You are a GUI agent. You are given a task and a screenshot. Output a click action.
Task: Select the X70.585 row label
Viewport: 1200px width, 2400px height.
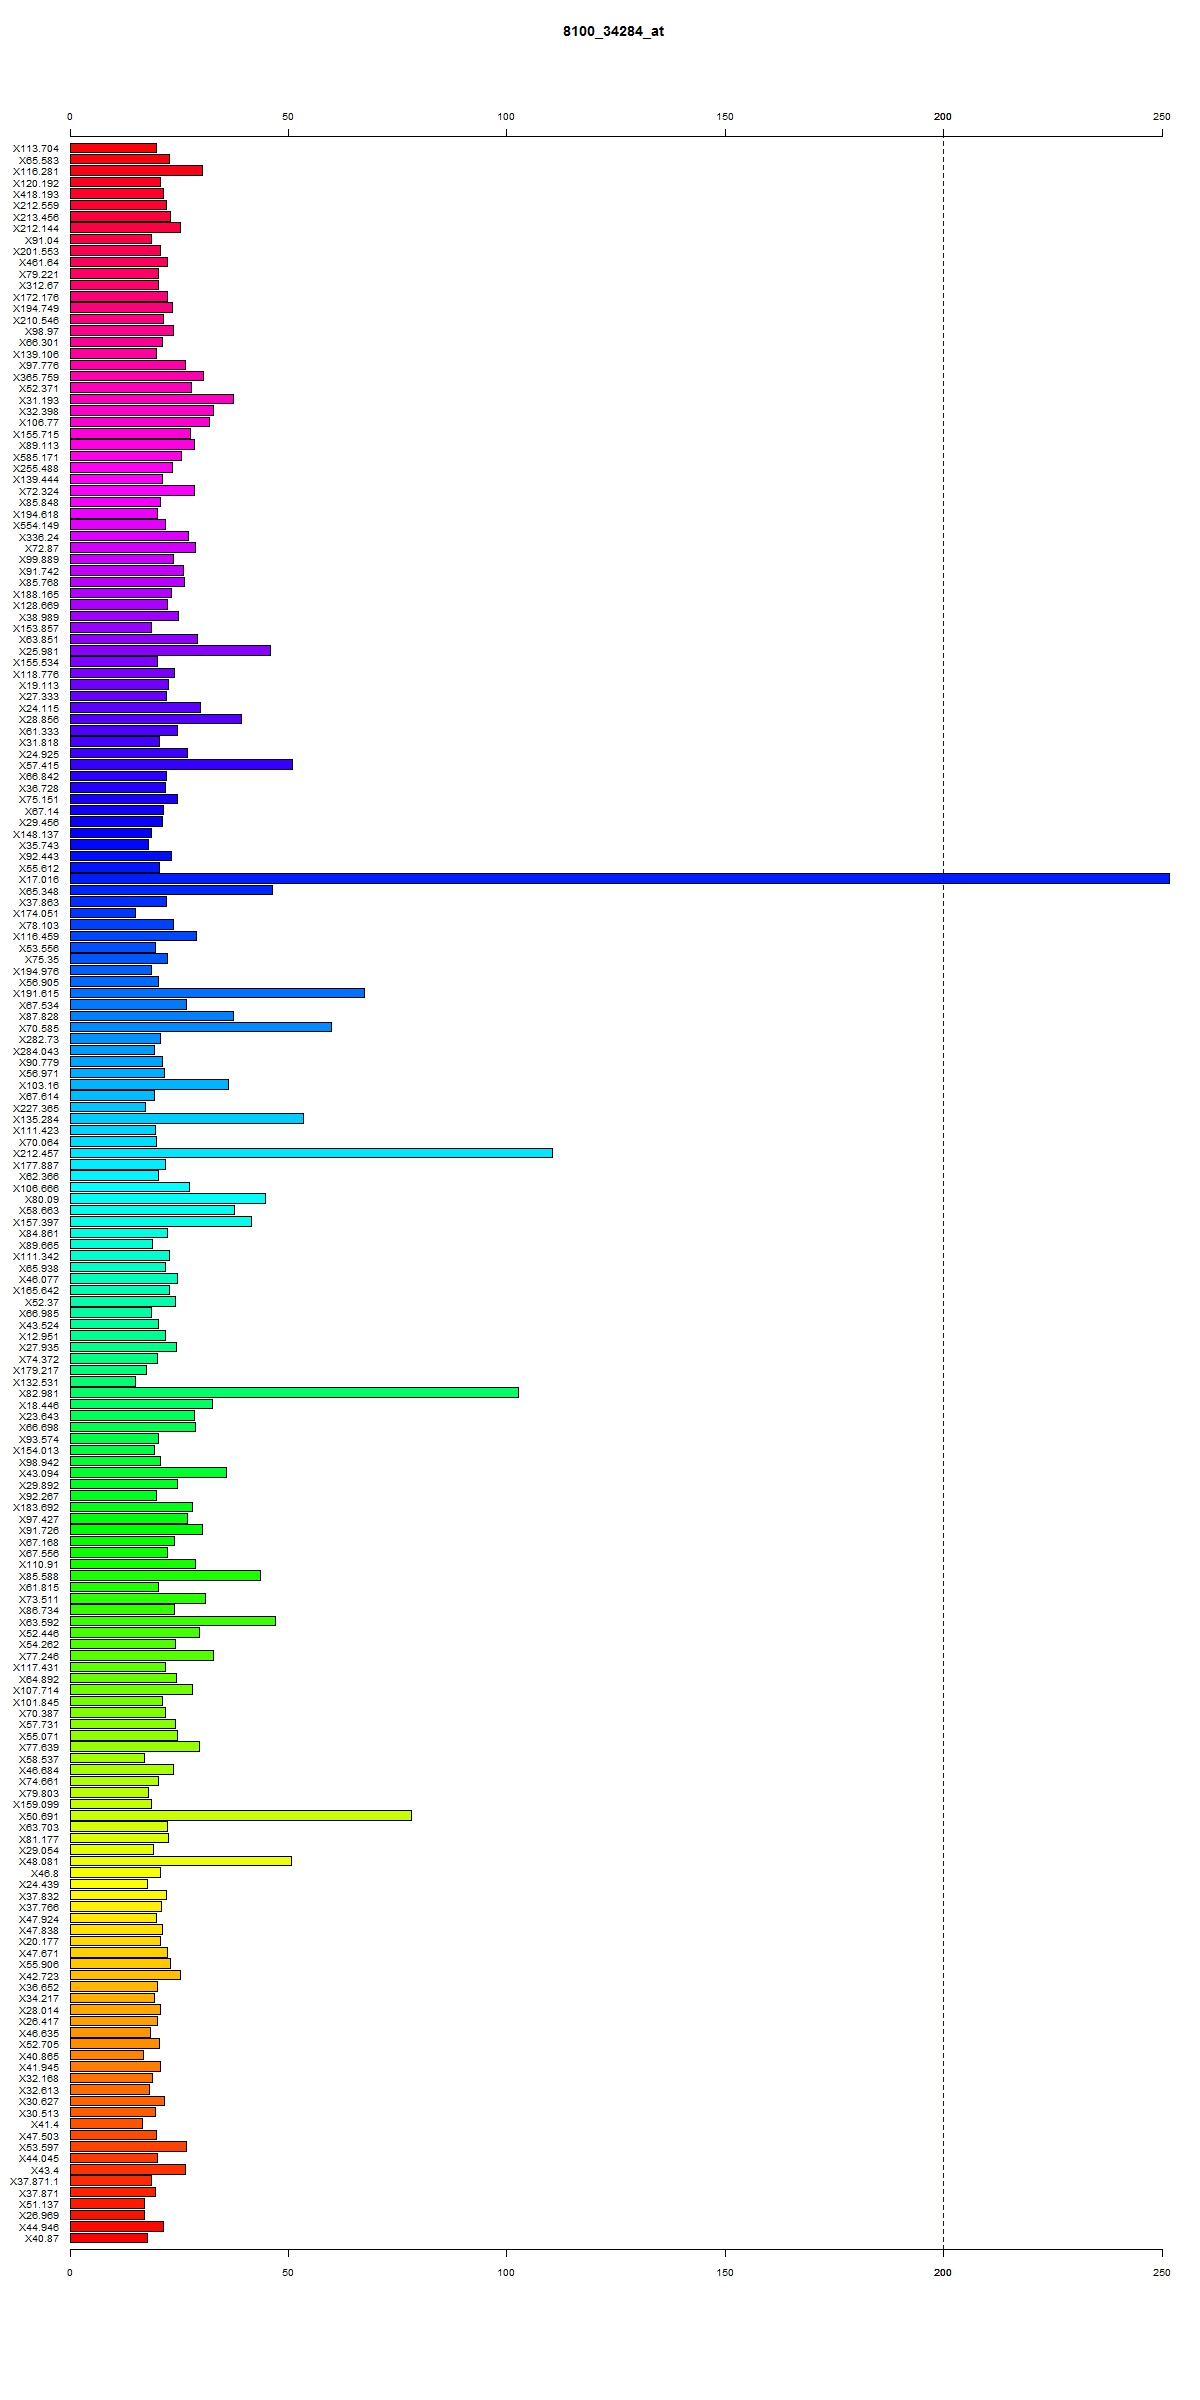pyautogui.click(x=39, y=1028)
